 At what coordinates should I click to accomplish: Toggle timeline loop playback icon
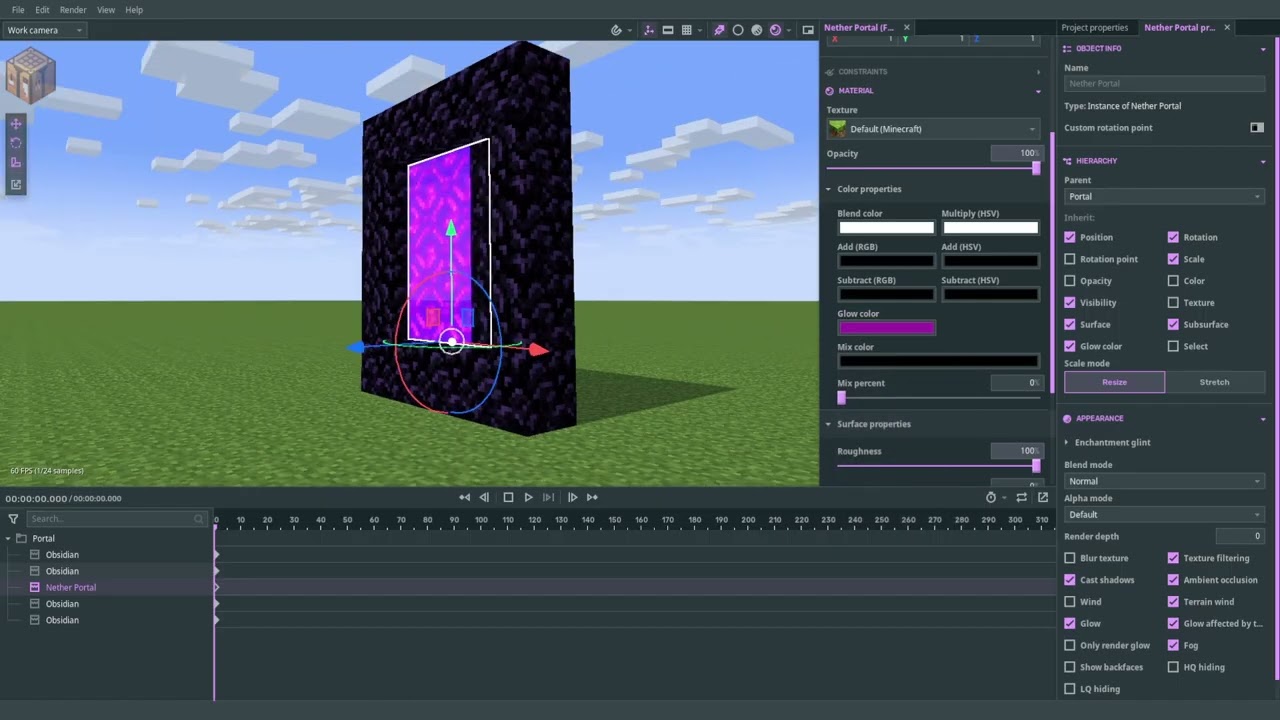pyautogui.click(x=1022, y=497)
